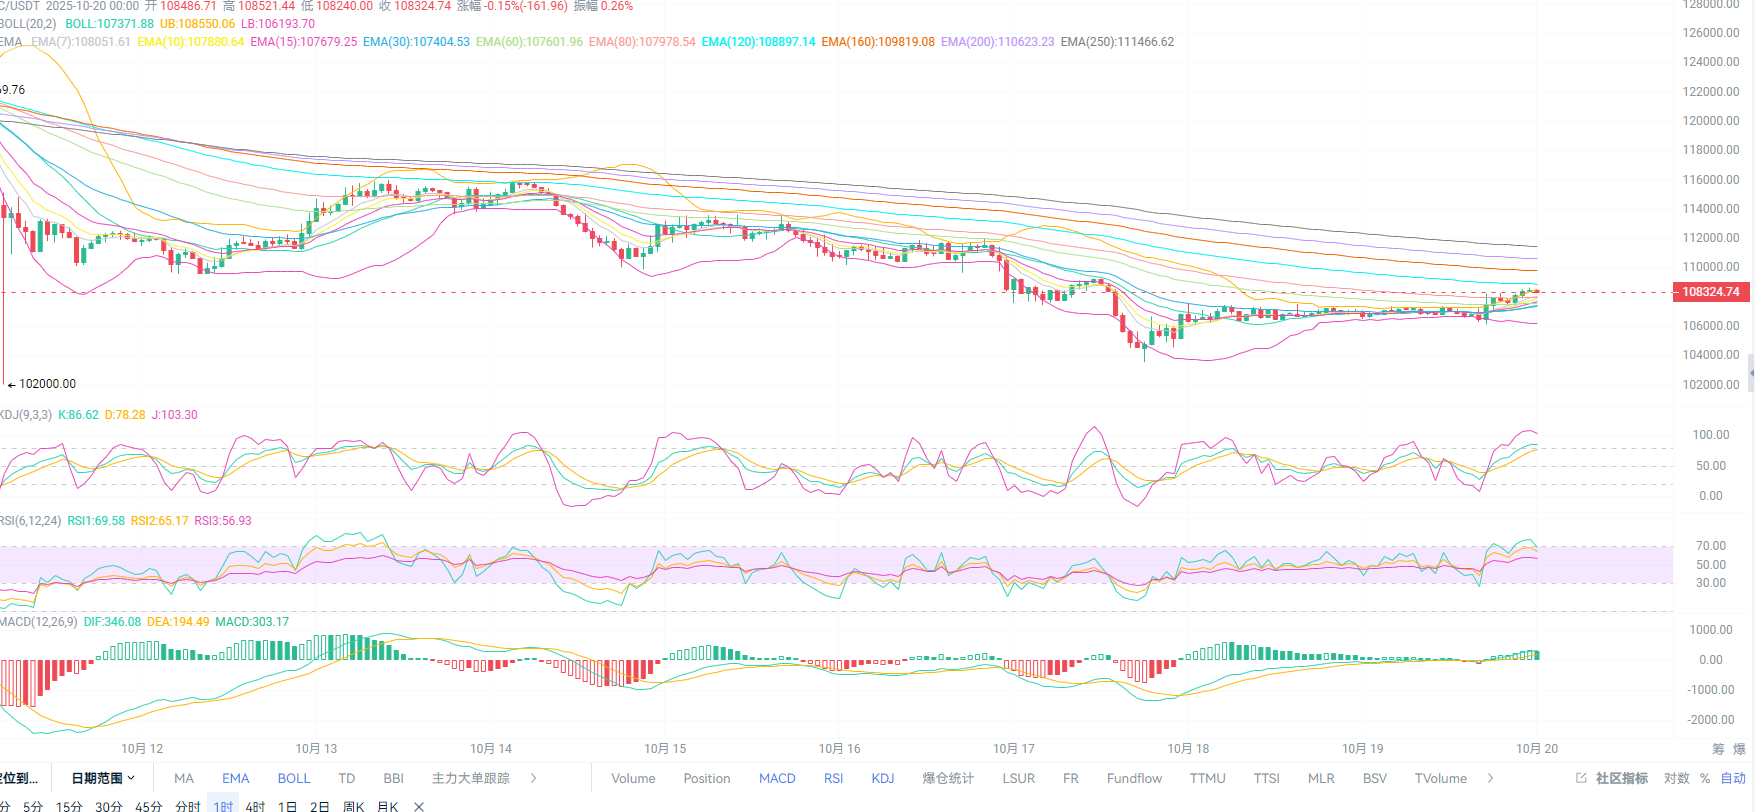Screen dimensions: 1756x812
Task: Expand more sub-indicators after TVolume
Action: click(x=1490, y=778)
